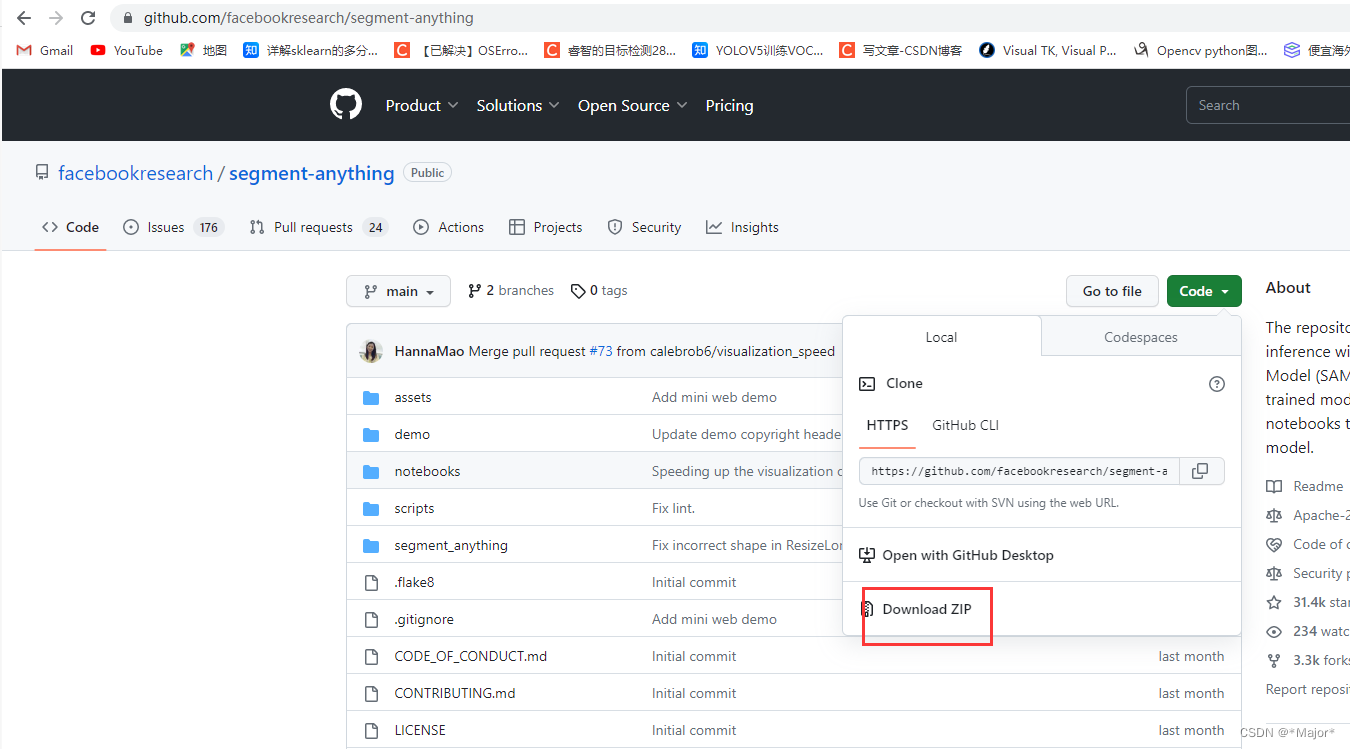Open the segment-anything repository link

312,173
